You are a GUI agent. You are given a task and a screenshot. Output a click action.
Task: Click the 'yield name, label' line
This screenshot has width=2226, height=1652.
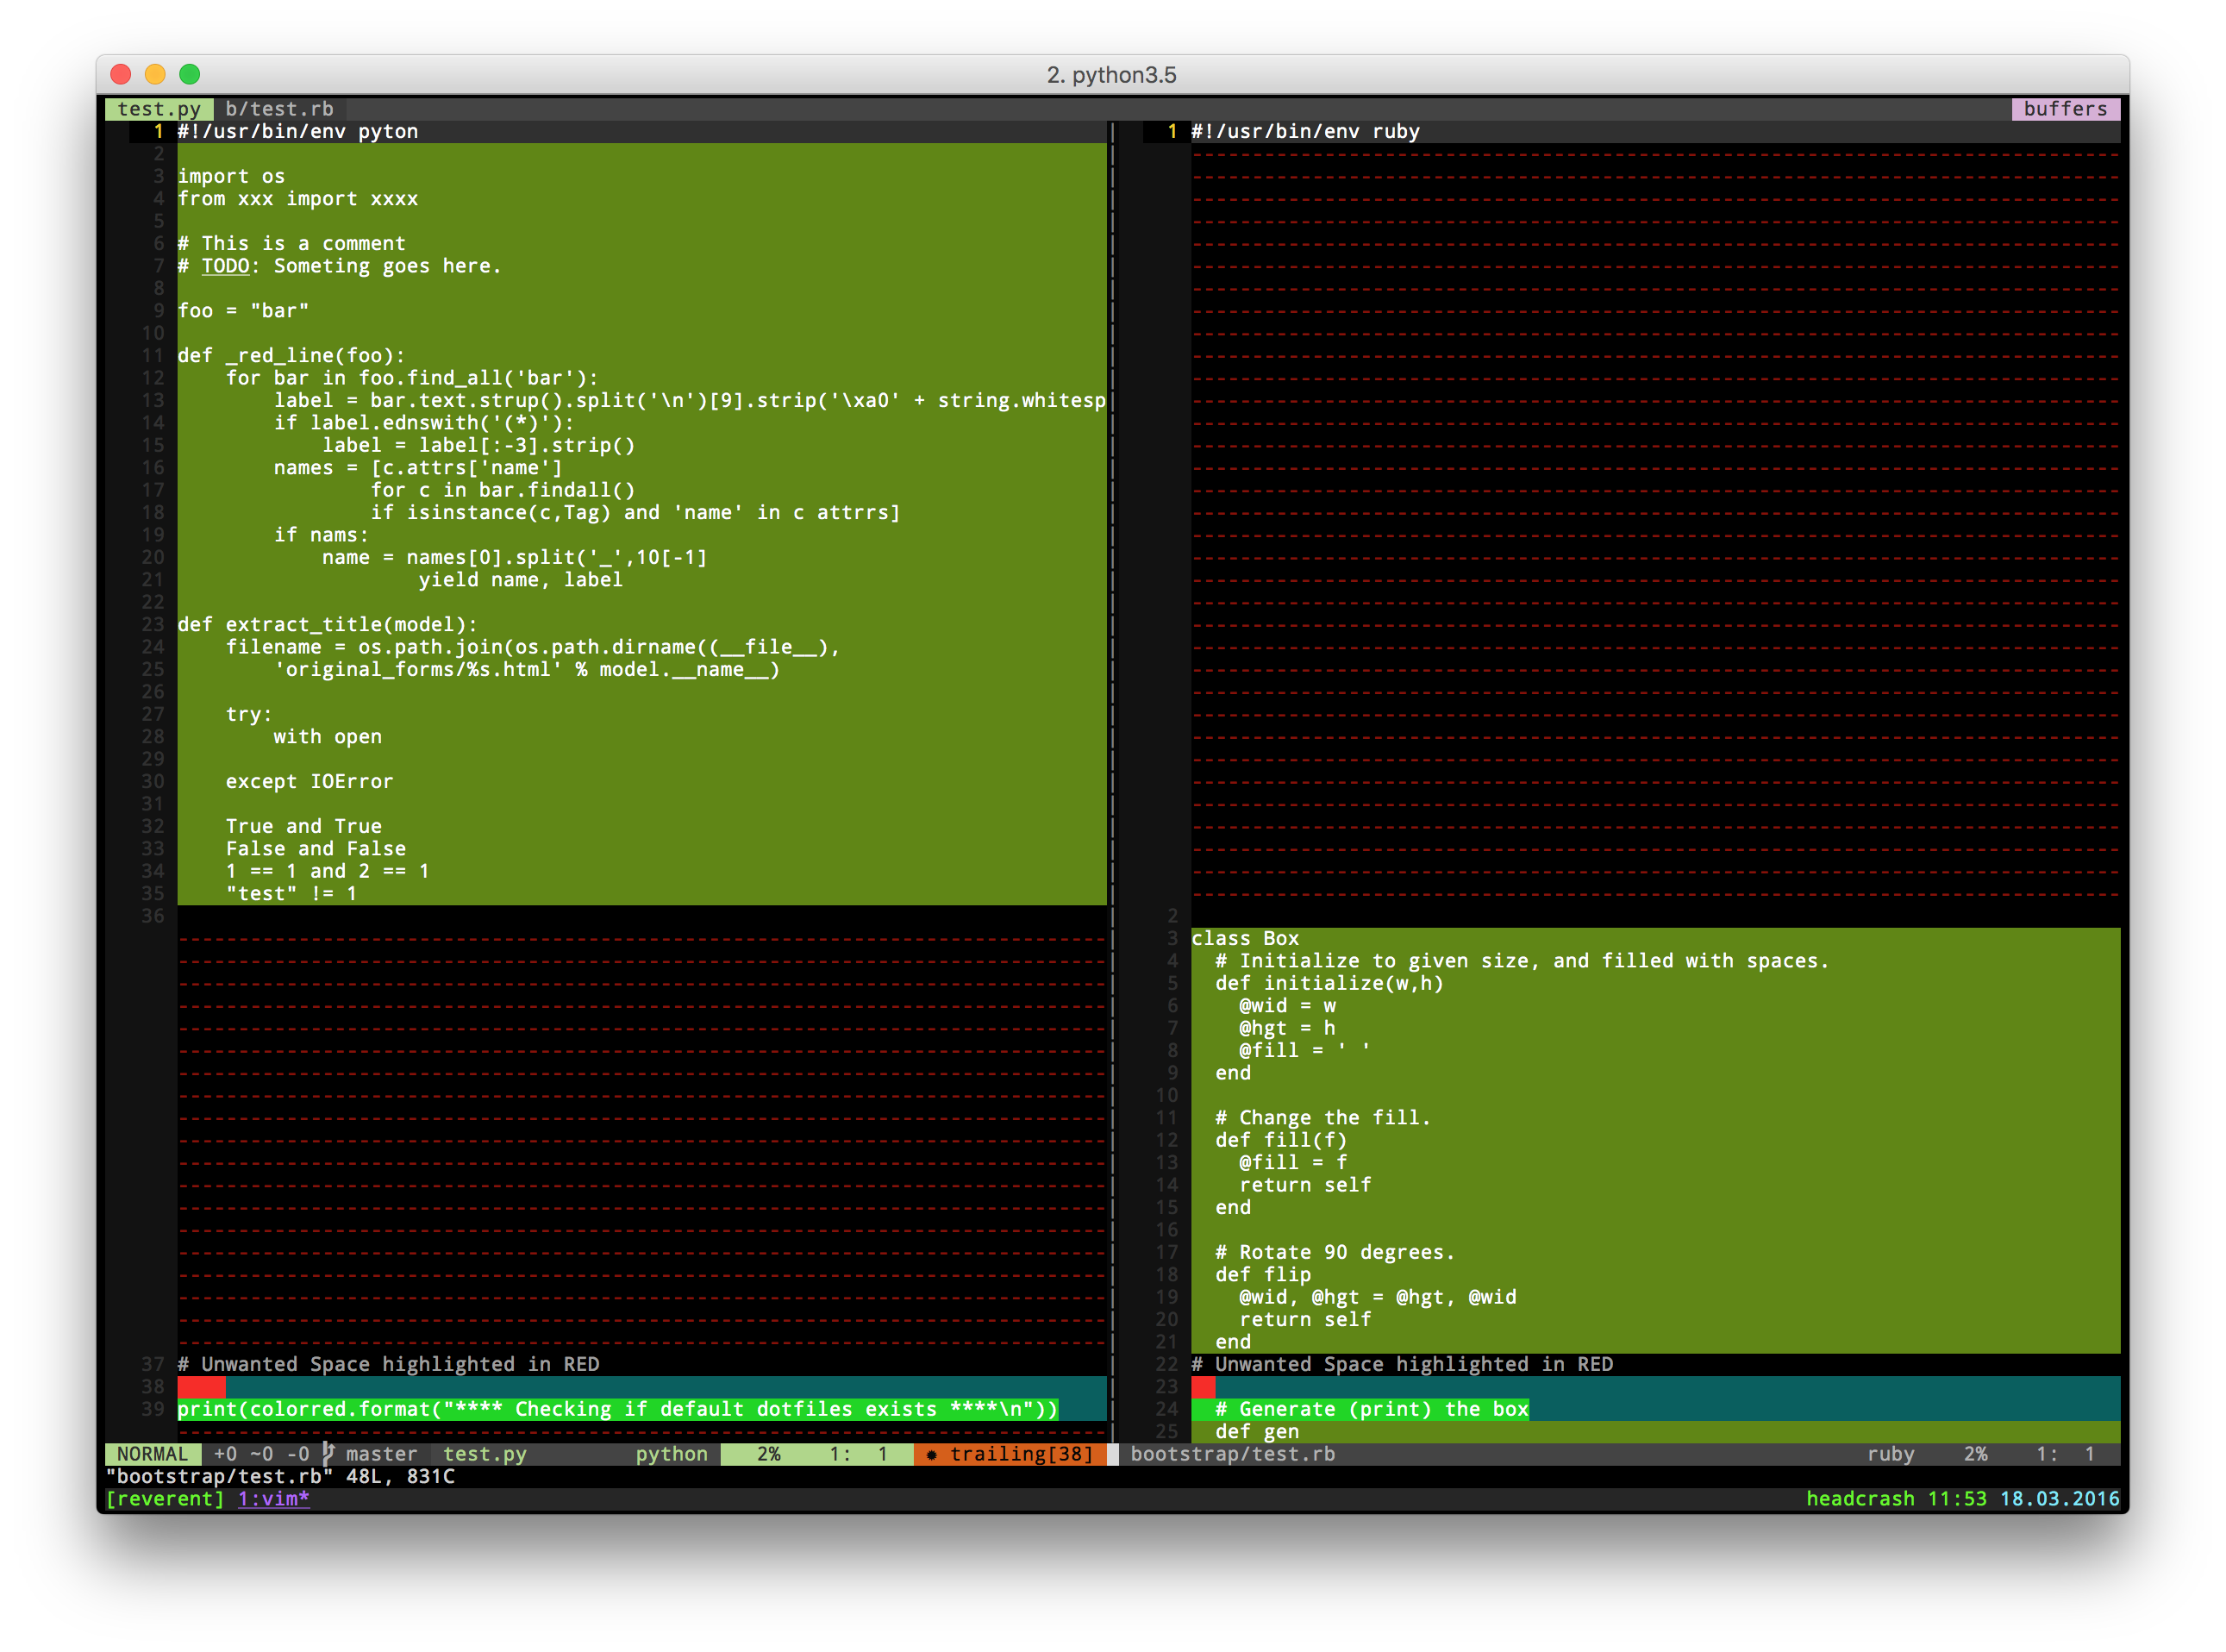point(520,580)
